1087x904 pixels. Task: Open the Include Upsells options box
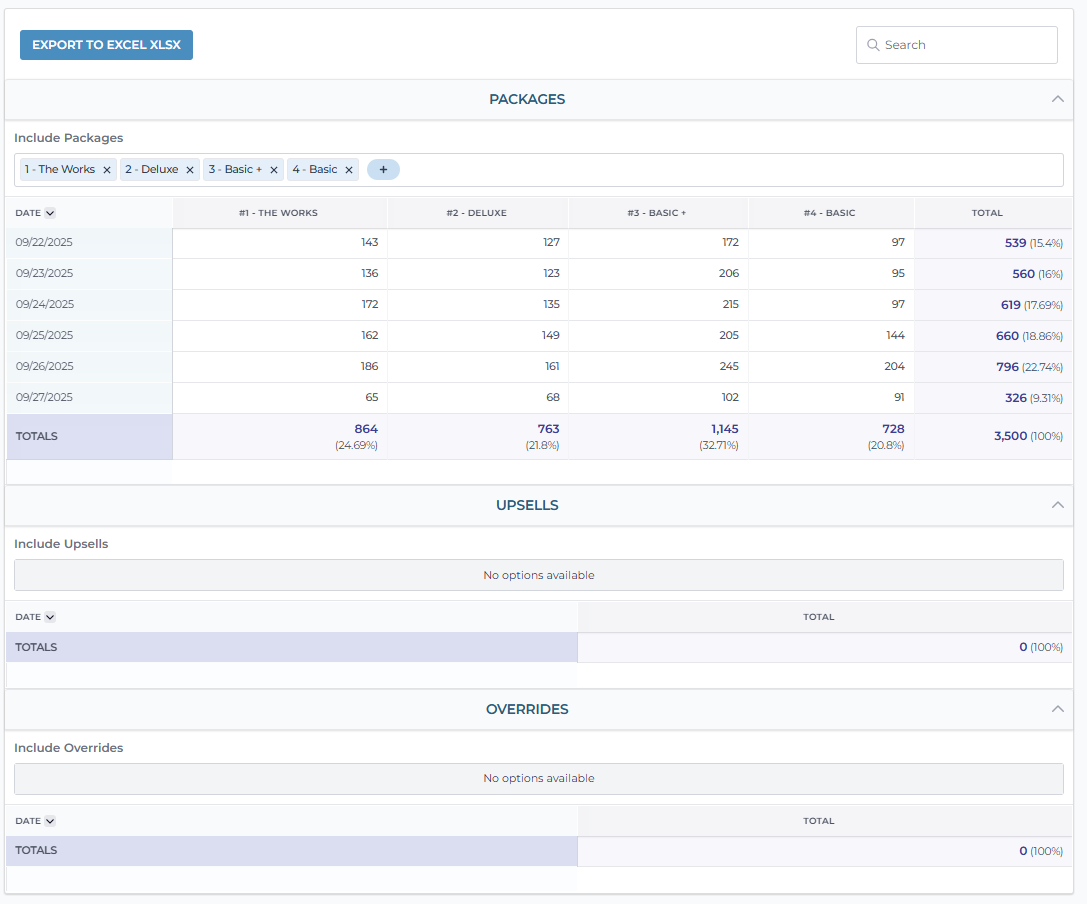click(538, 575)
